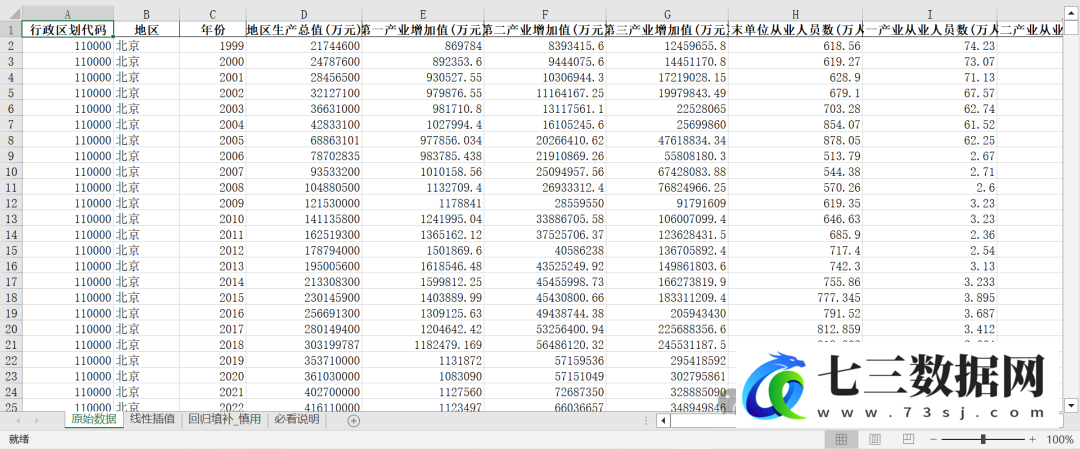The image size is (1080, 449).
Task: Select cell containing 1182479.169
Action: (x=423, y=345)
